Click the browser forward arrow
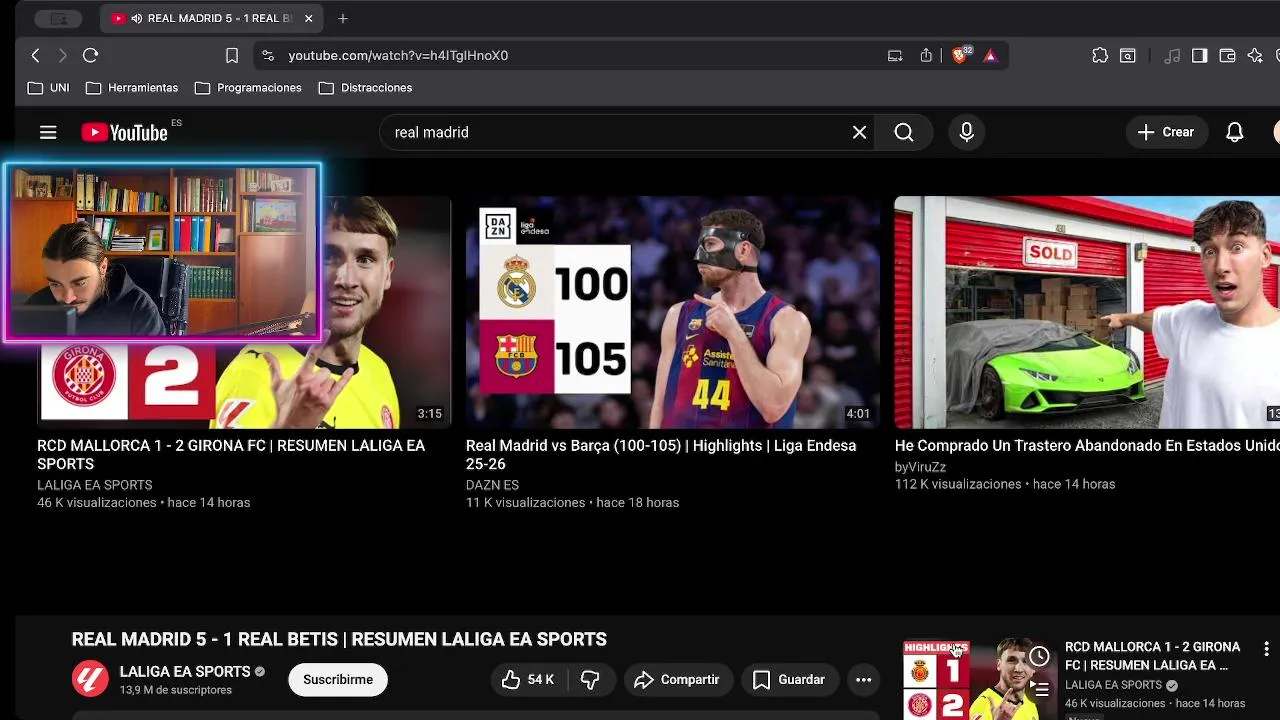1280x720 pixels. click(x=62, y=56)
